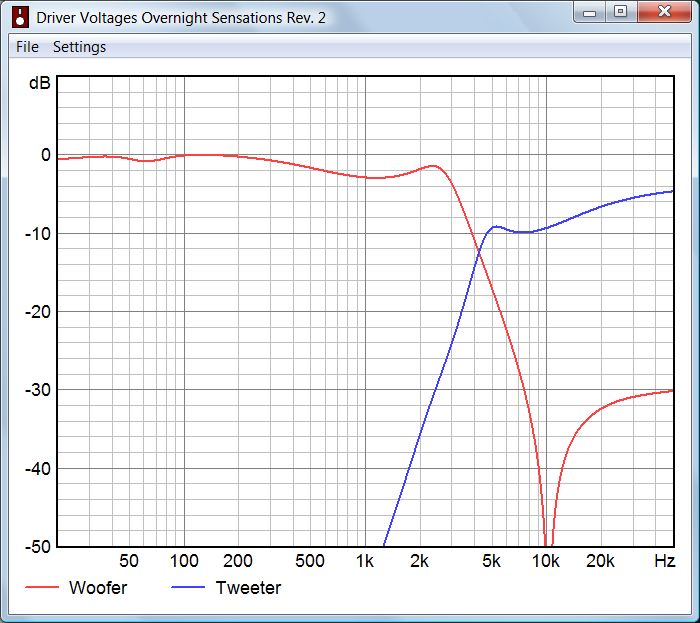Close the Driver Voltages window
The height and width of the screenshot is (623, 700).
(664, 12)
